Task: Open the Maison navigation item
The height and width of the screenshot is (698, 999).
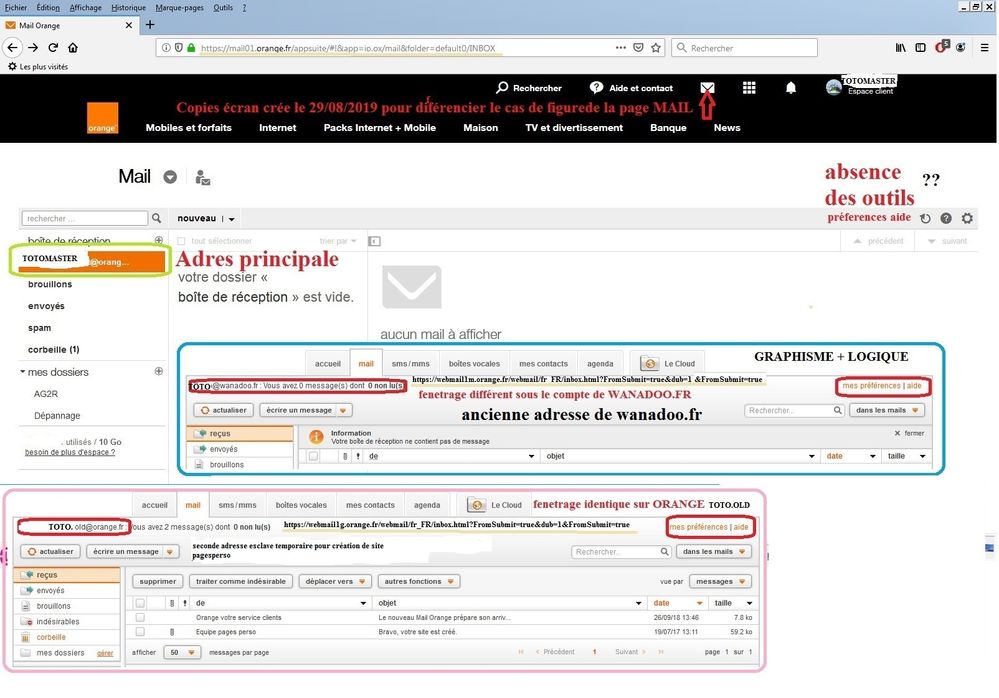Action: (480, 127)
